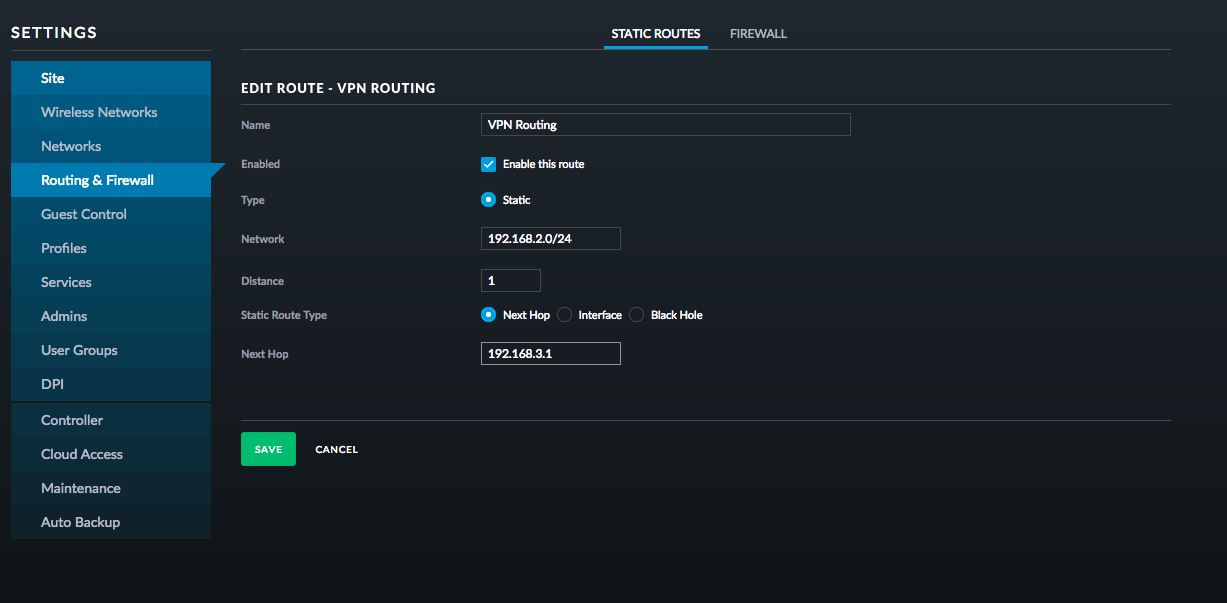Select Interface as static route type
Image resolution: width=1227 pixels, height=603 pixels.
565,315
